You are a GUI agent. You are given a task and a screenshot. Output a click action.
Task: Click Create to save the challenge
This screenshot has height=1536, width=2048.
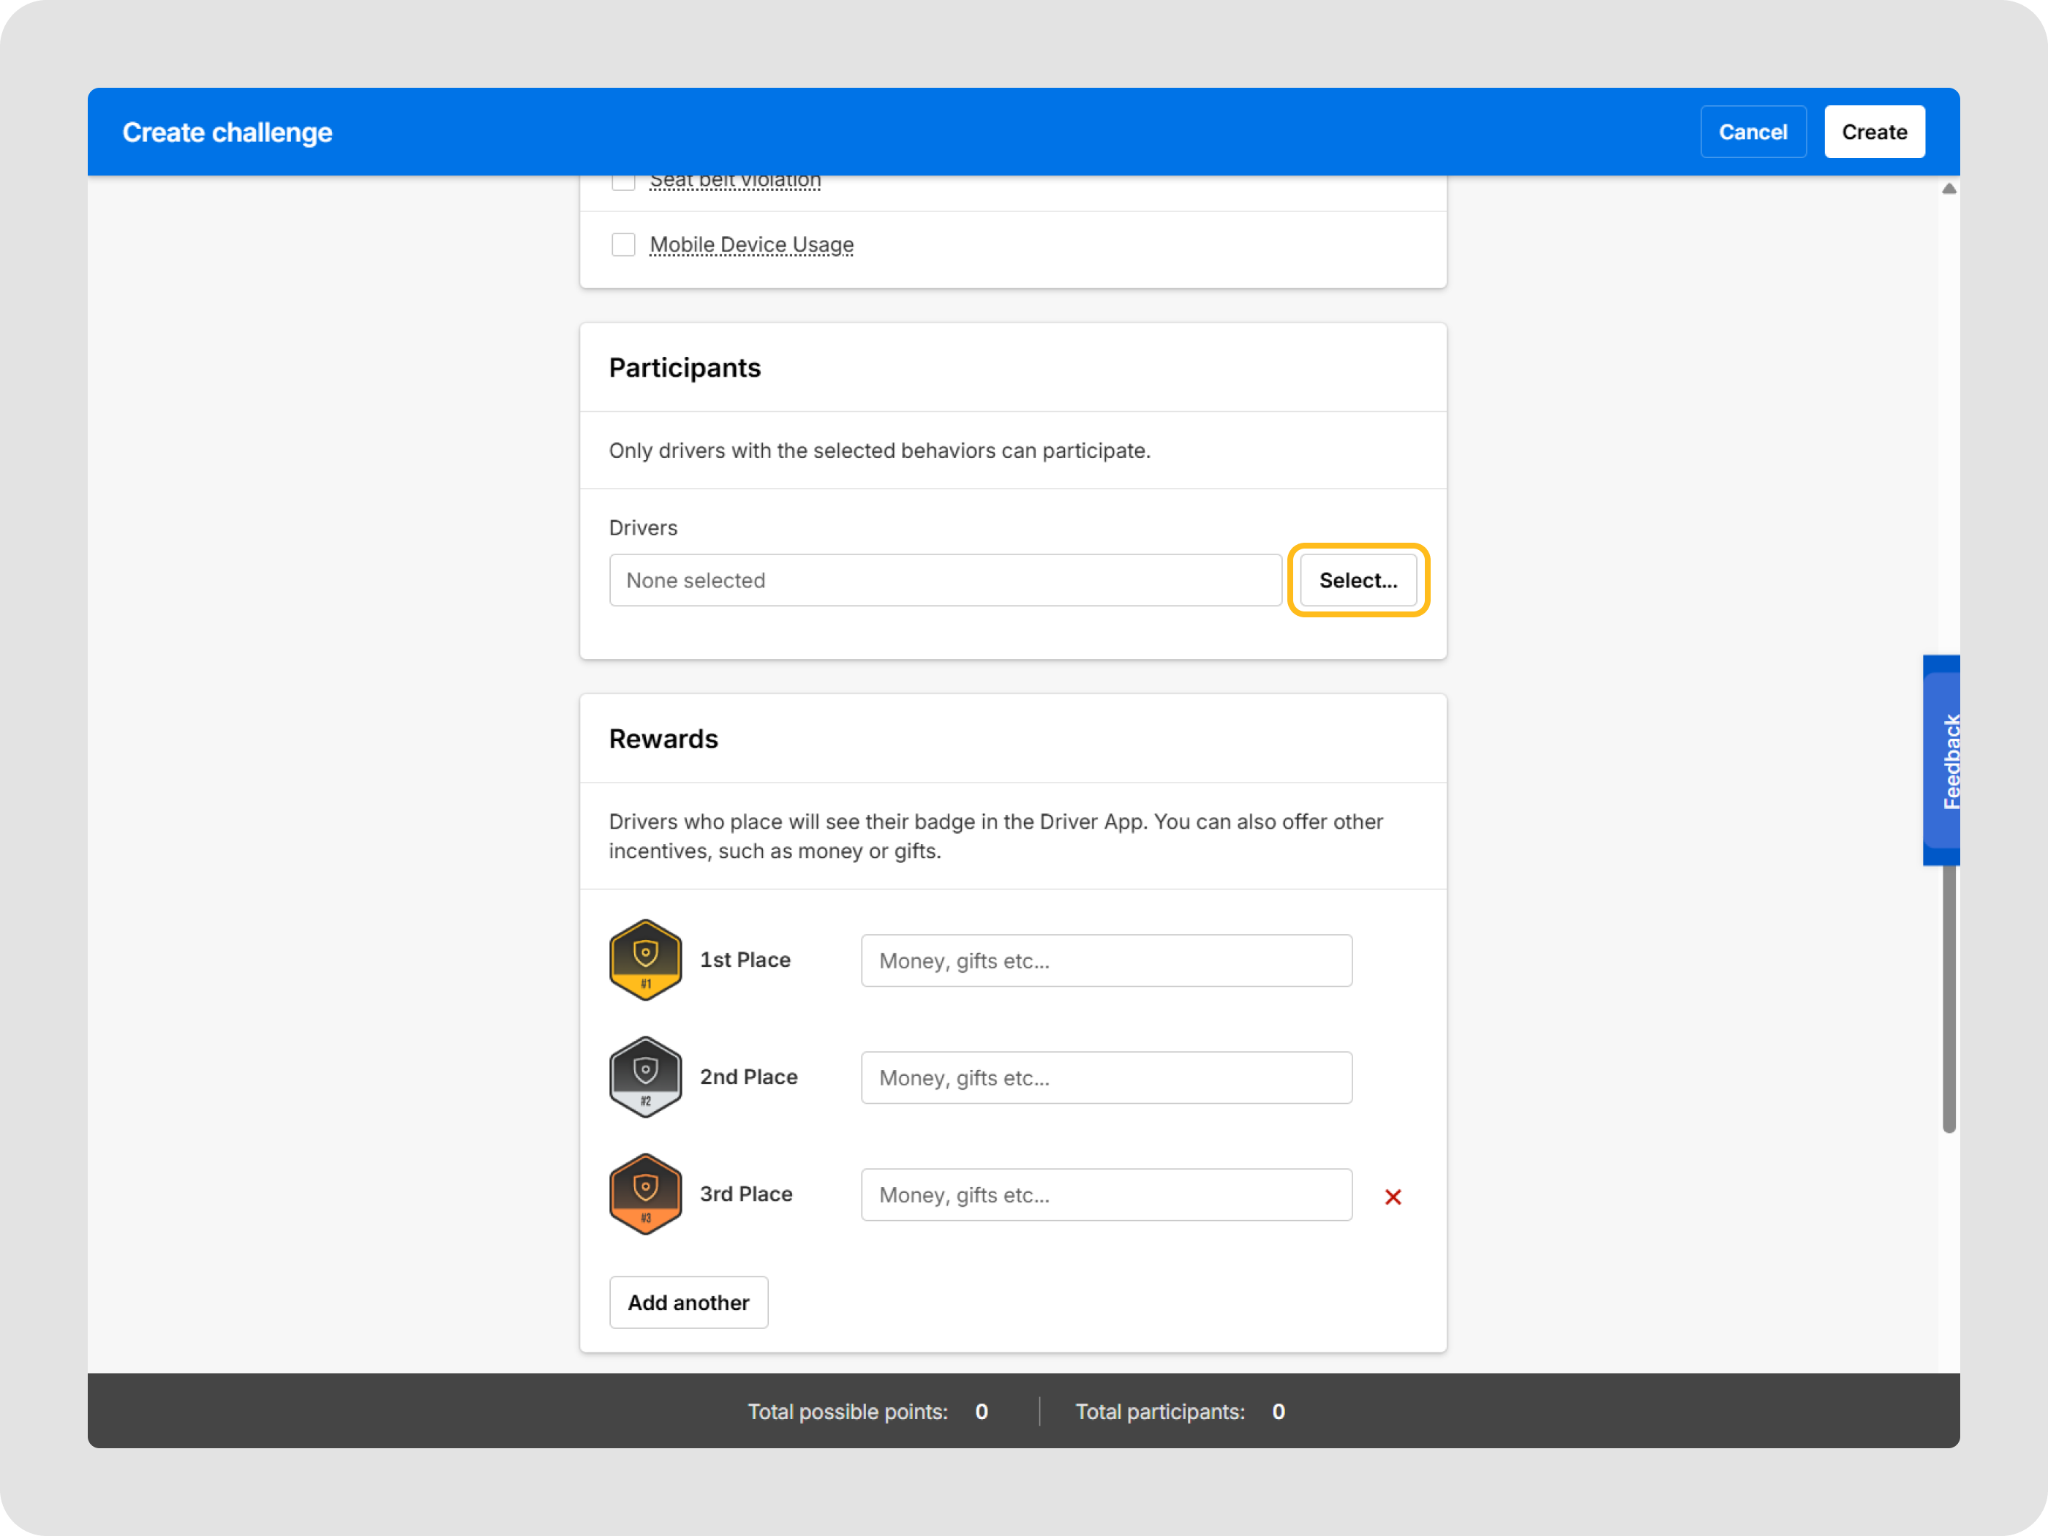[1874, 132]
